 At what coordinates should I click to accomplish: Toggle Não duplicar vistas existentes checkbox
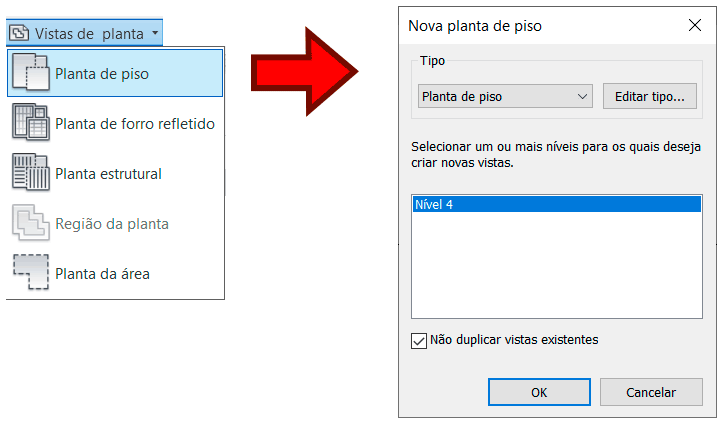pos(419,340)
